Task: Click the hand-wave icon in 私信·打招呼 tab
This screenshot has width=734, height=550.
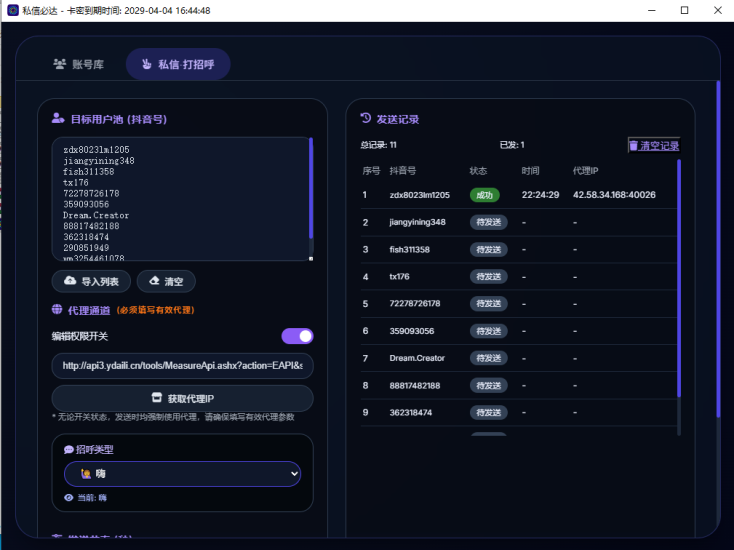Action: [x=147, y=64]
